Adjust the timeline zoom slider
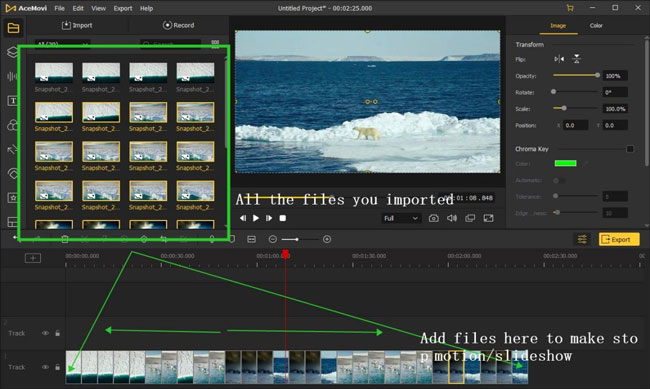This screenshot has width=650, height=389. (299, 239)
